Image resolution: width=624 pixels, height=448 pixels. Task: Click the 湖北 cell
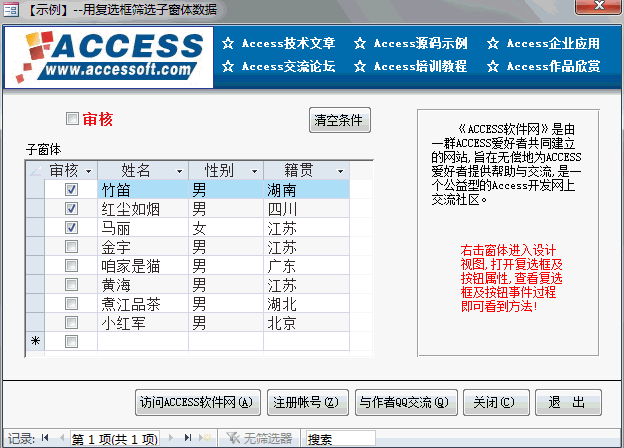(x=306, y=304)
